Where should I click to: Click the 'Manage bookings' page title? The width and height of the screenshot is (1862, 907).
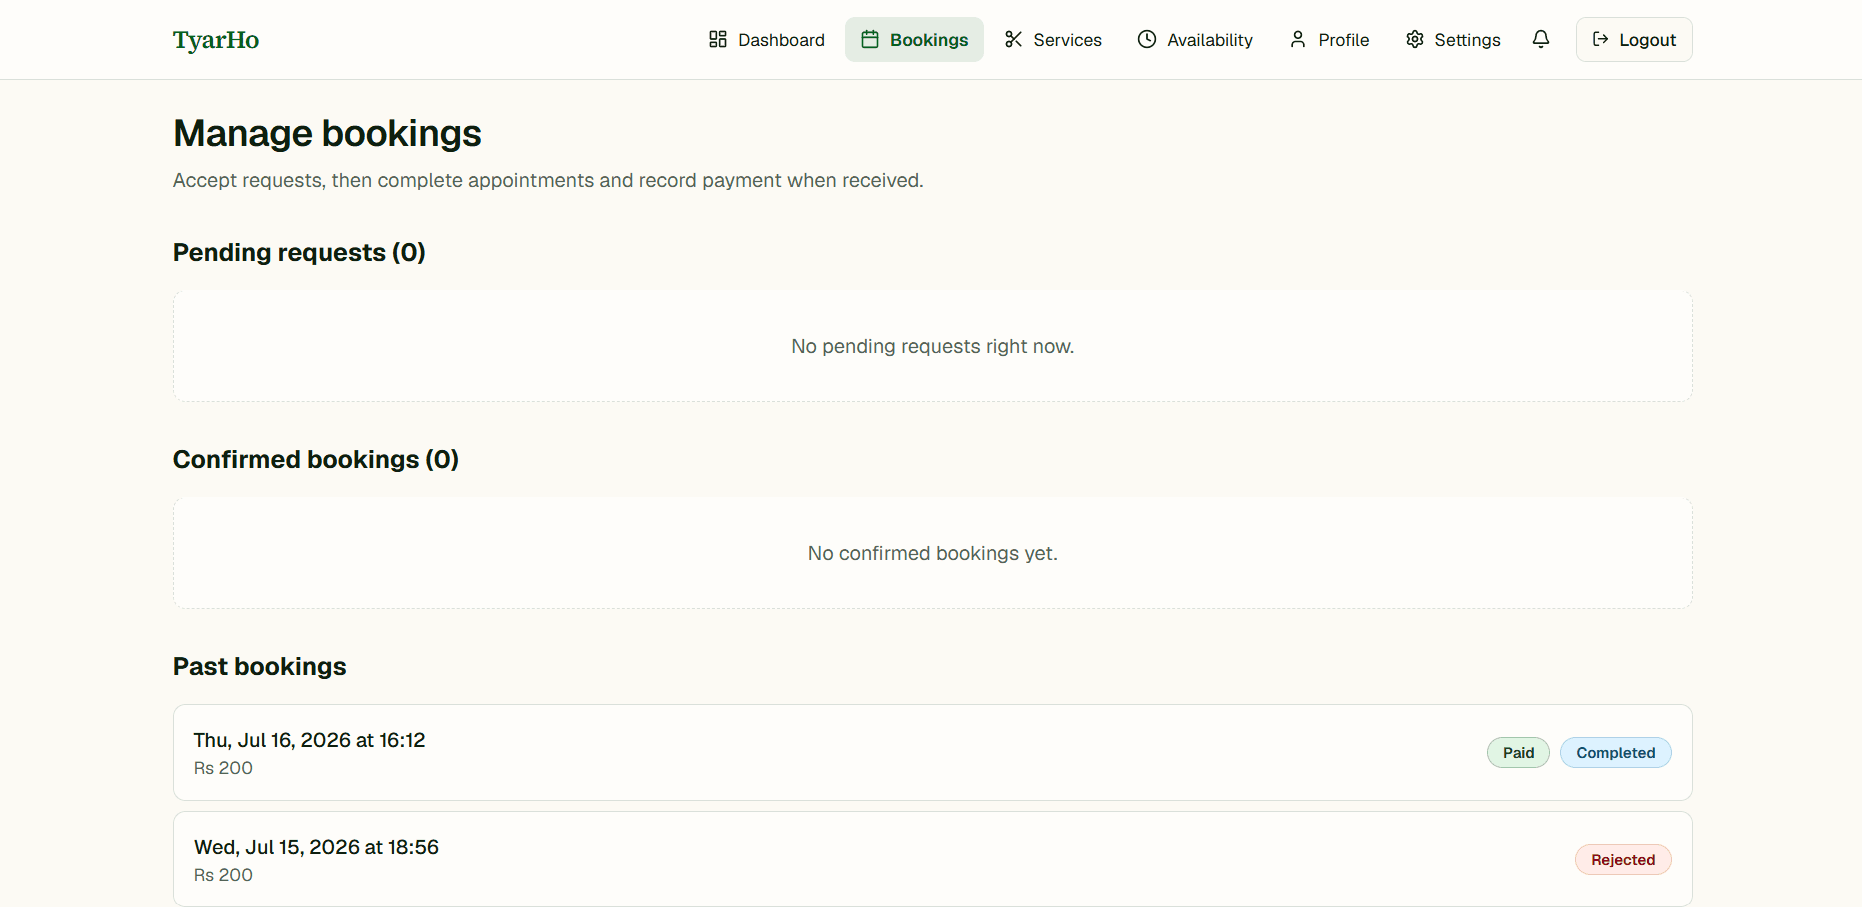click(327, 133)
